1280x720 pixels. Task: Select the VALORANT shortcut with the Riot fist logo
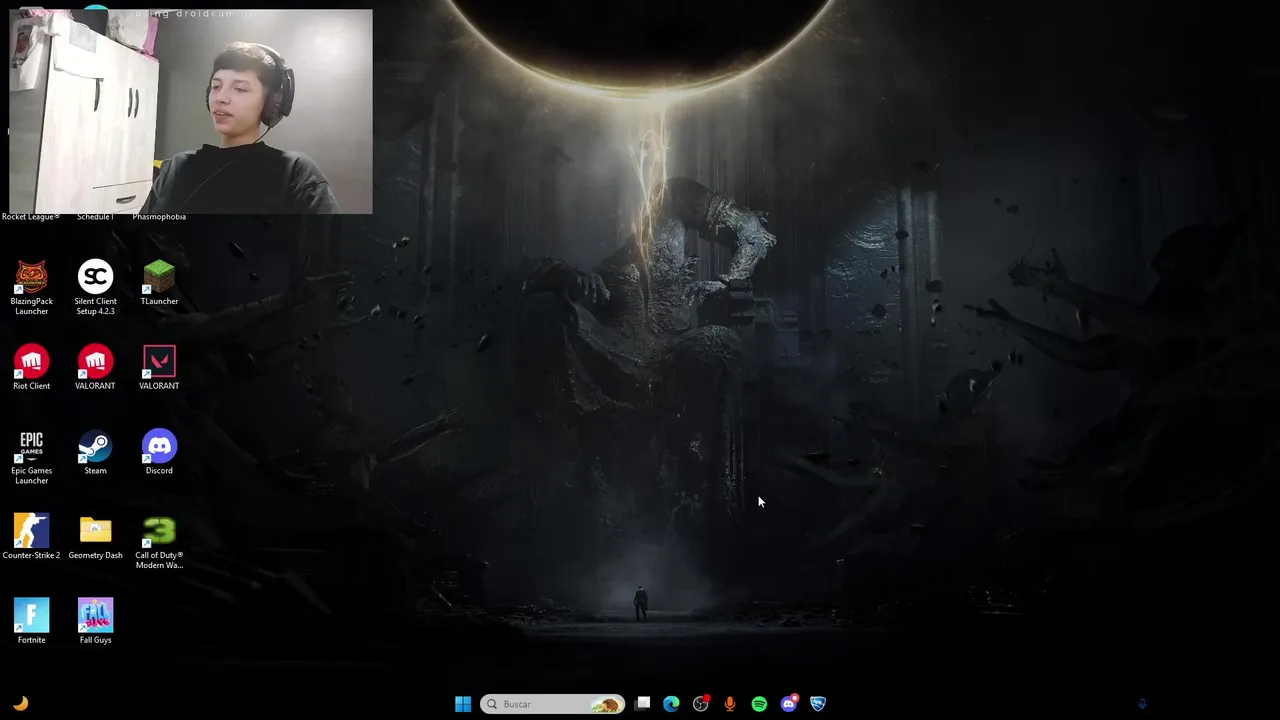(x=95, y=367)
